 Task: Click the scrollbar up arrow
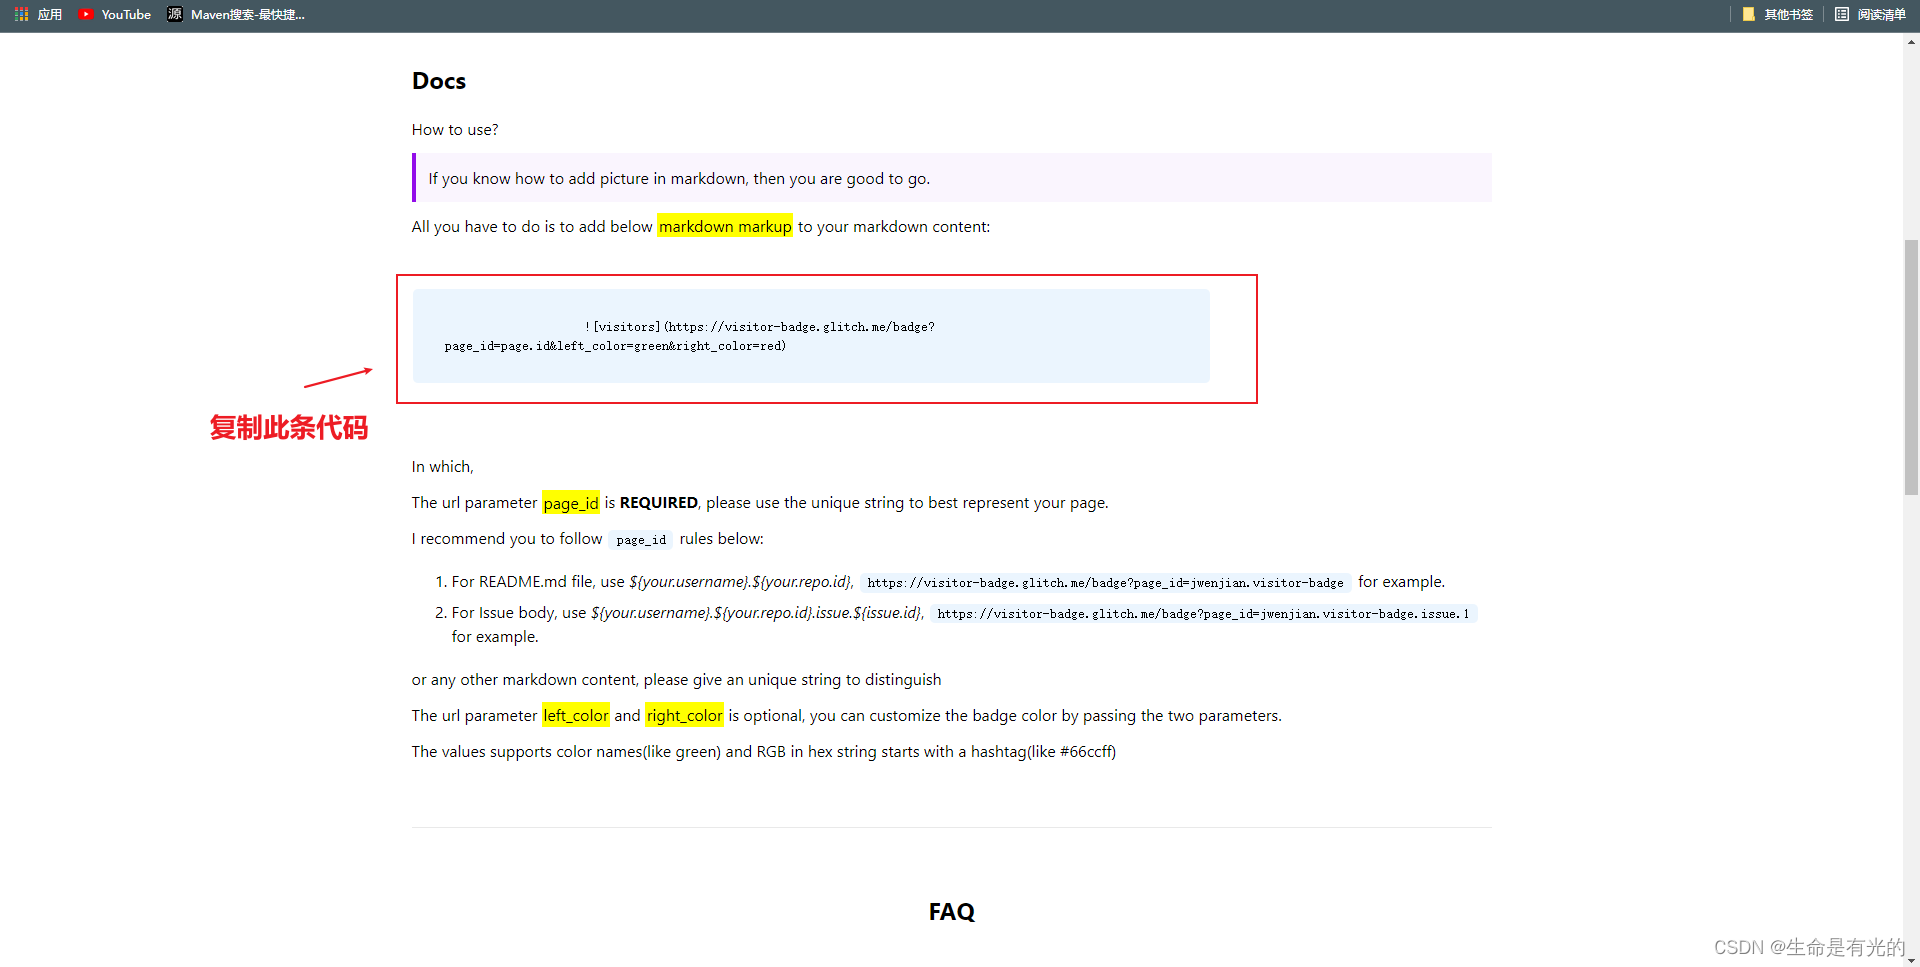pyautogui.click(x=1911, y=42)
